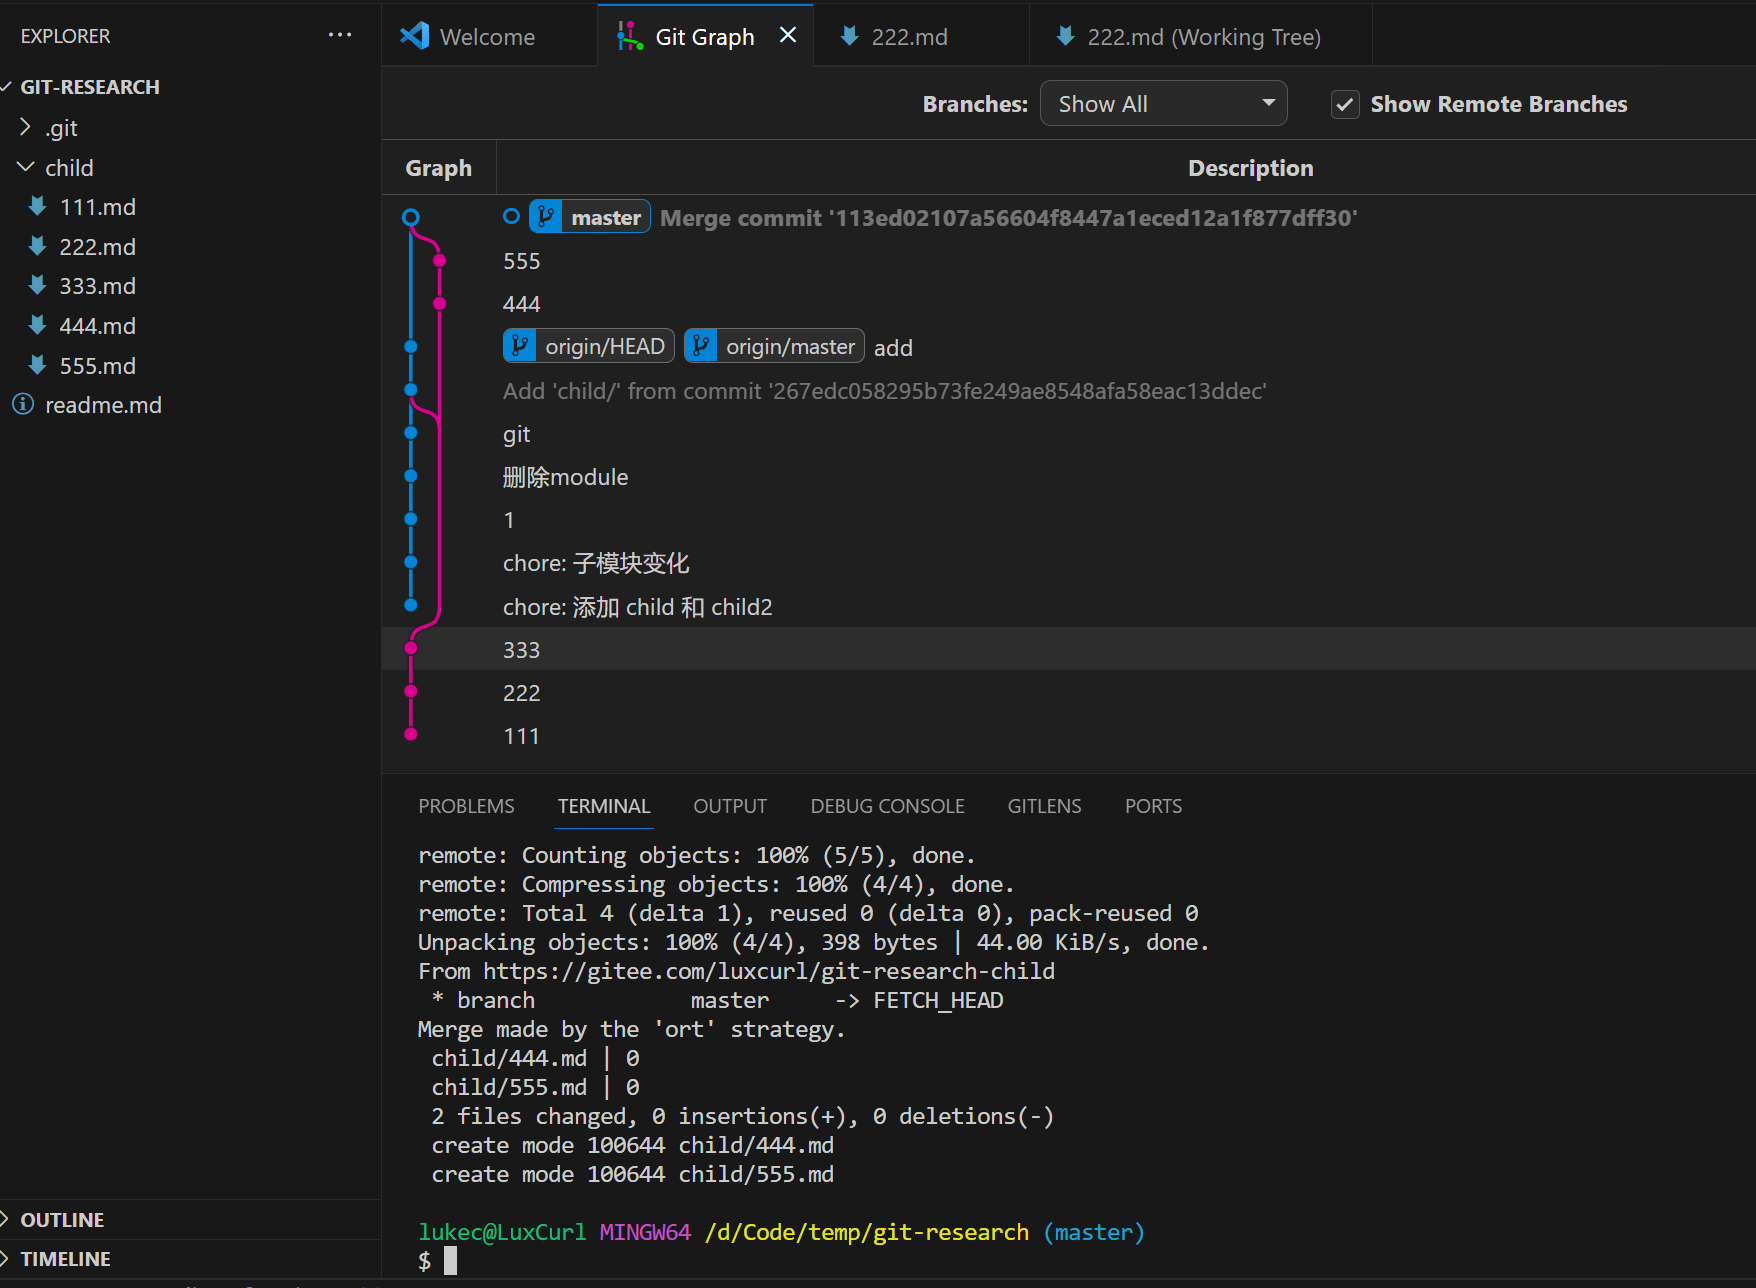Screen dimensions: 1756x1288
Task: Select the commit named 333
Action: tap(521, 650)
